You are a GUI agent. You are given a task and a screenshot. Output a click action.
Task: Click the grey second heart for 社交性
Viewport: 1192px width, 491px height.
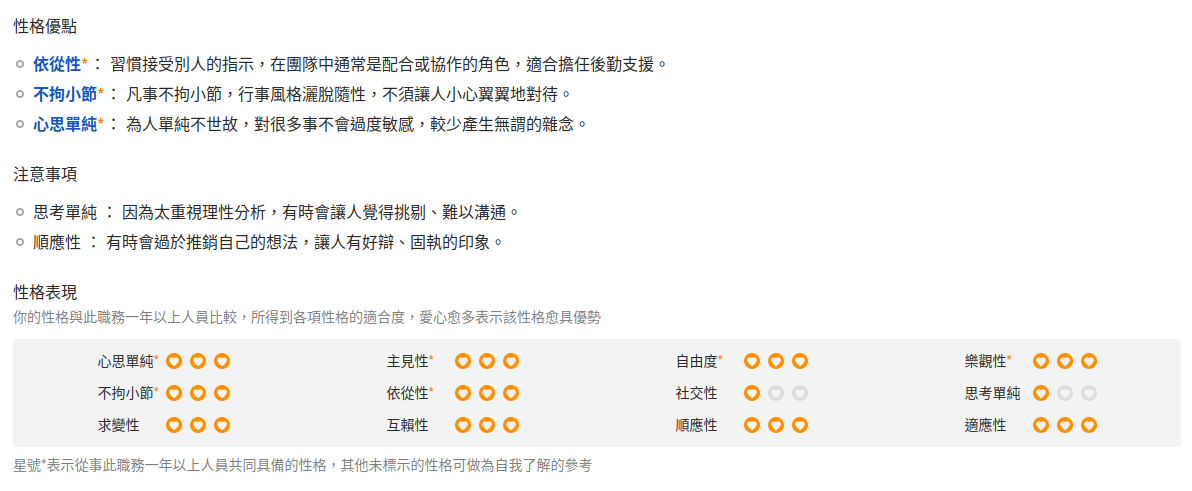pyautogui.click(x=776, y=393)
